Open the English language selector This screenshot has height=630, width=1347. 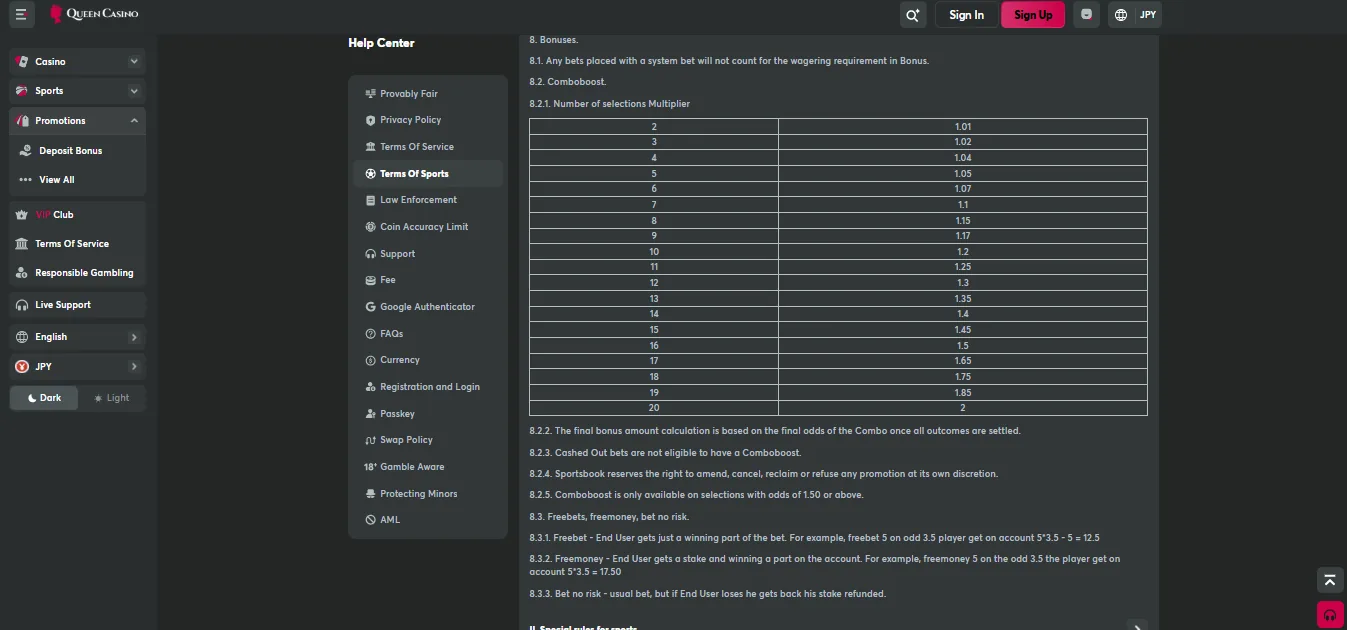pos(77,337)
